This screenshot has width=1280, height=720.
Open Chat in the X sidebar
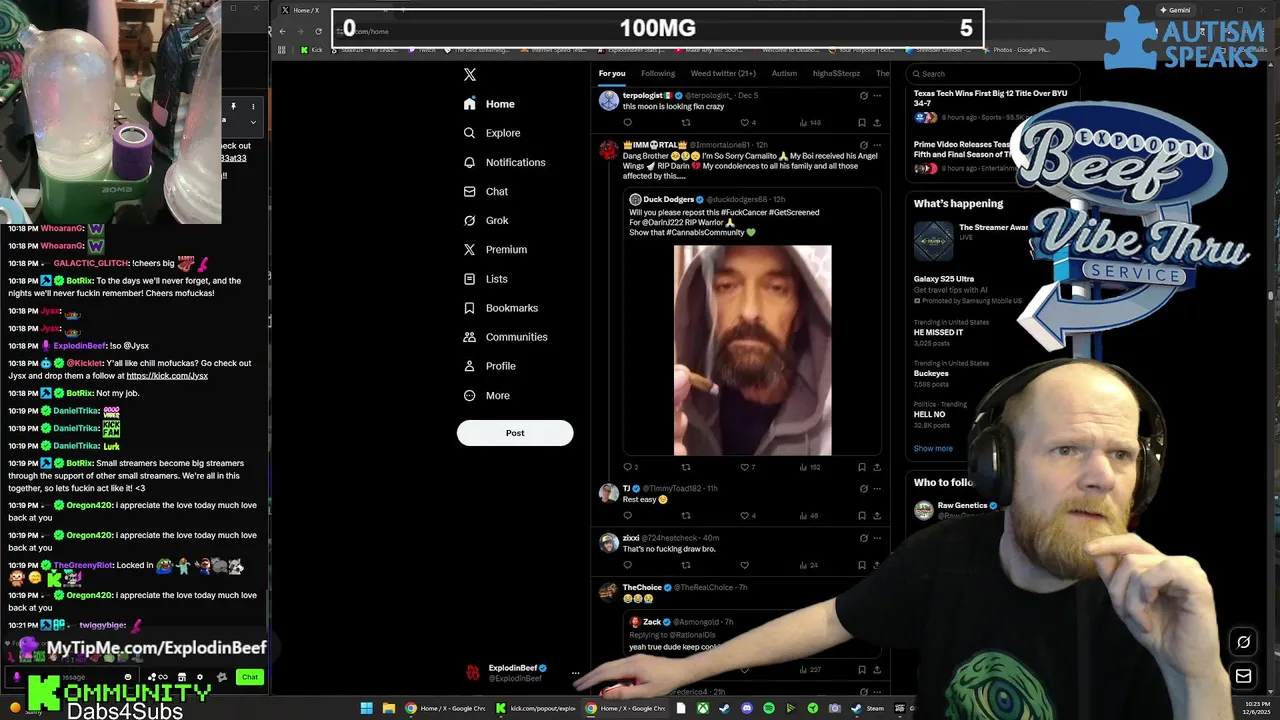click(486, 191)
